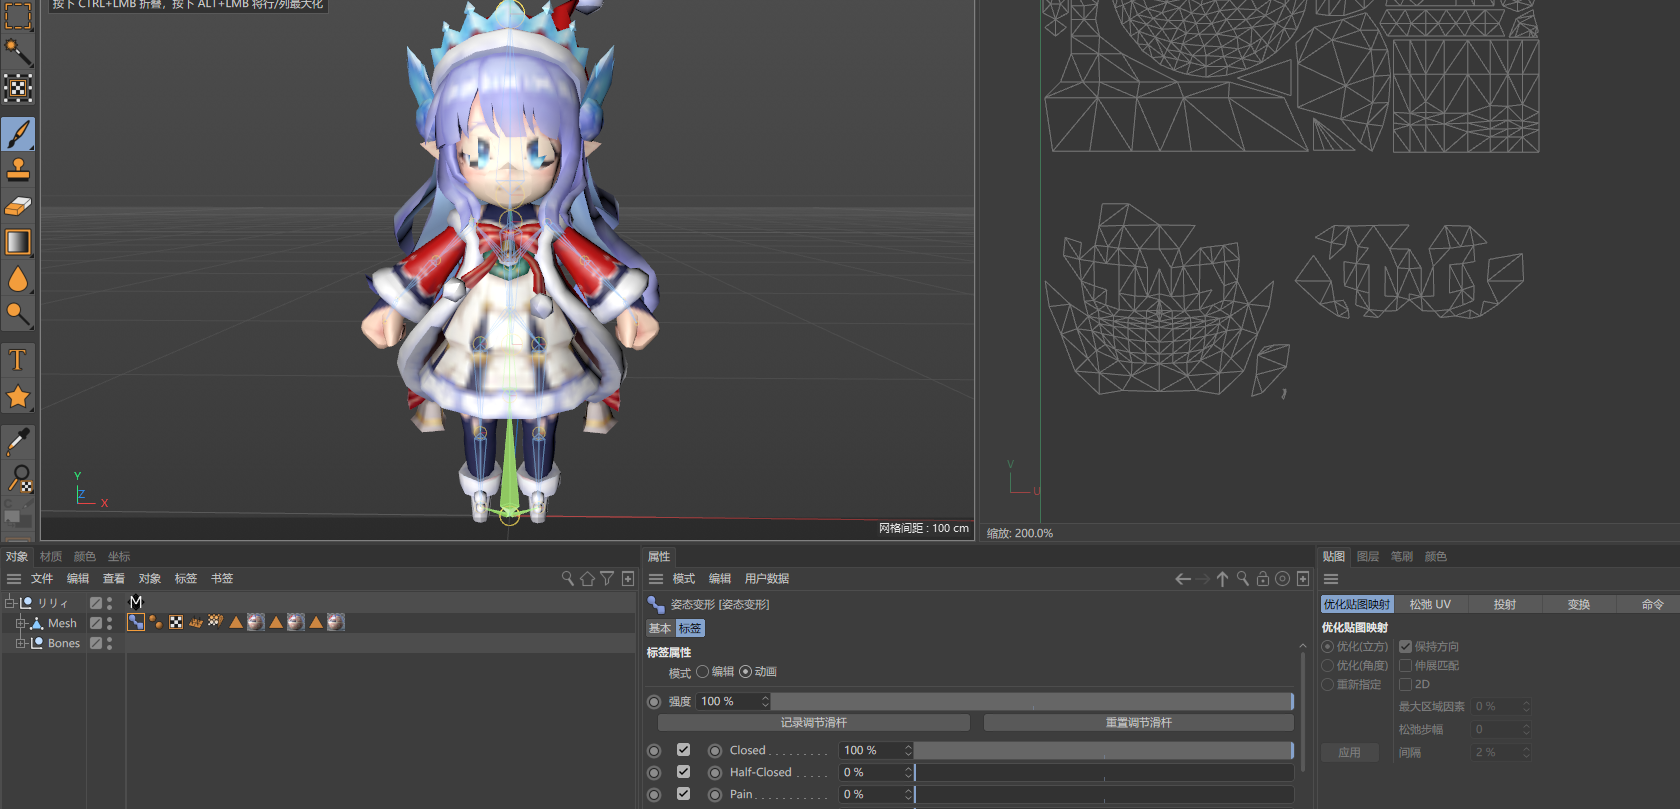
Task: Select the Eyedropper tool
Action: pyautogui.click(x=18, y=442)
